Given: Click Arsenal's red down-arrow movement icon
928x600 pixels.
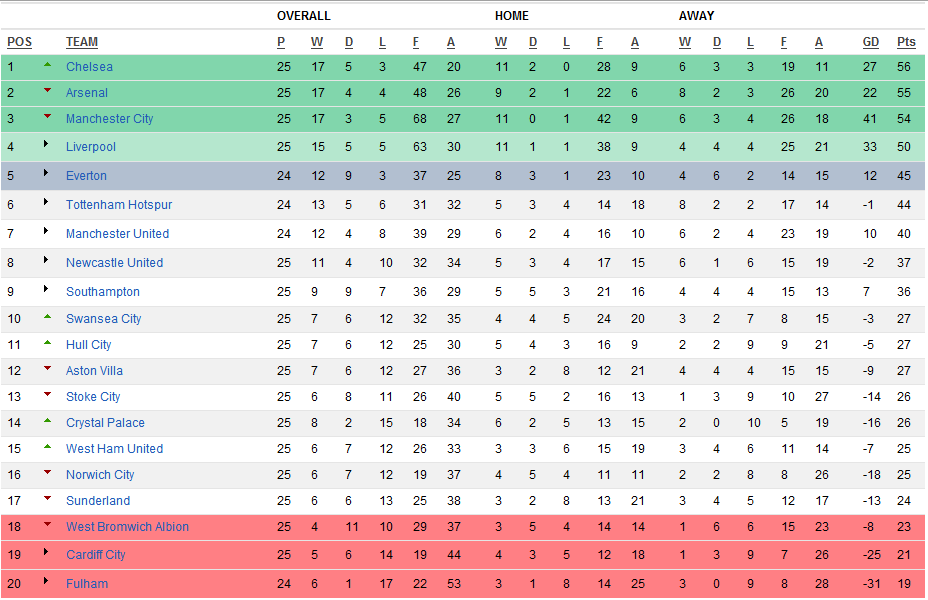Looking at the screenshot, I should click(x=47, y=90).
